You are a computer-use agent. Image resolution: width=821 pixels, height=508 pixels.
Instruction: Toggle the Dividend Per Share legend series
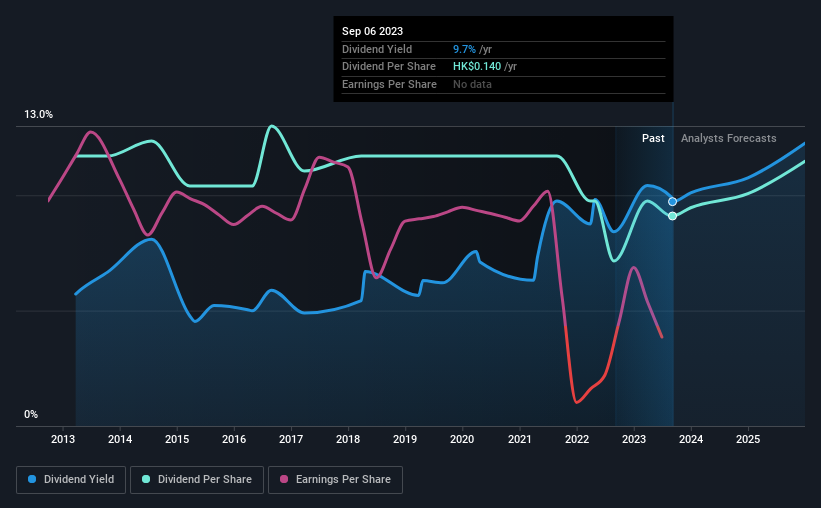(197, 480)
